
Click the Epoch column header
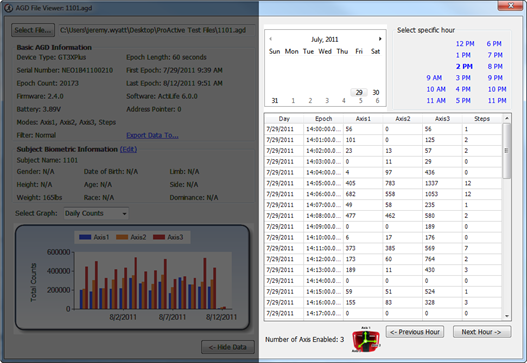pyautogui.click(x=323, y=119)
